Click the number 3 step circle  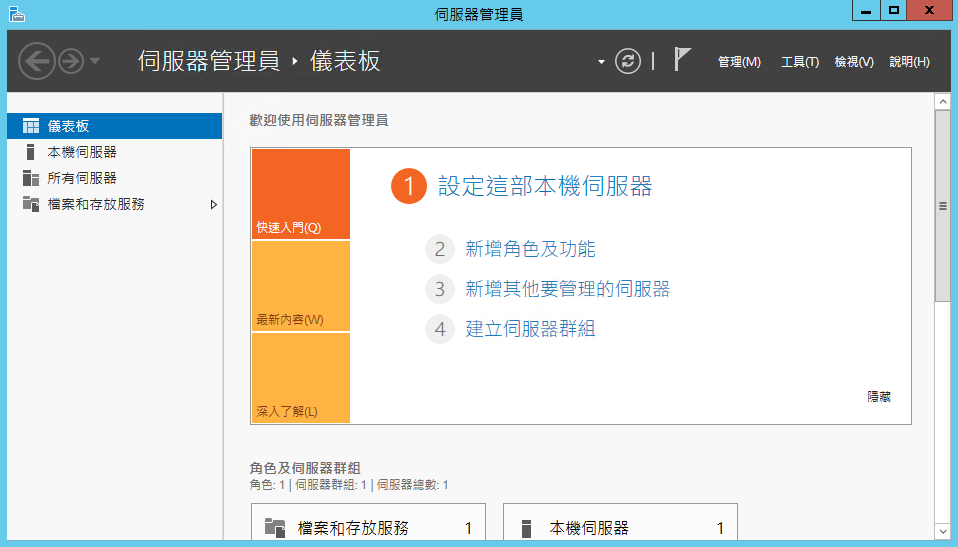[440, 288]
